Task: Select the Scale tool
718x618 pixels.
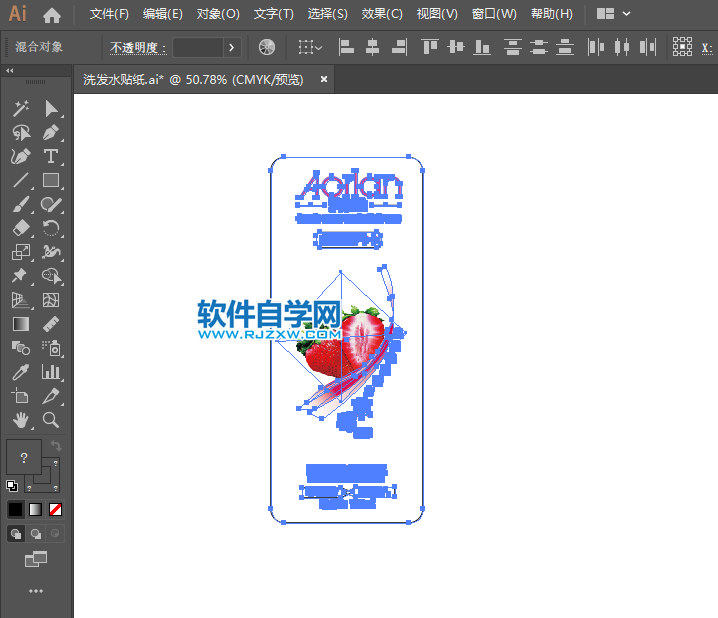Action: click(x=21, y=252)
